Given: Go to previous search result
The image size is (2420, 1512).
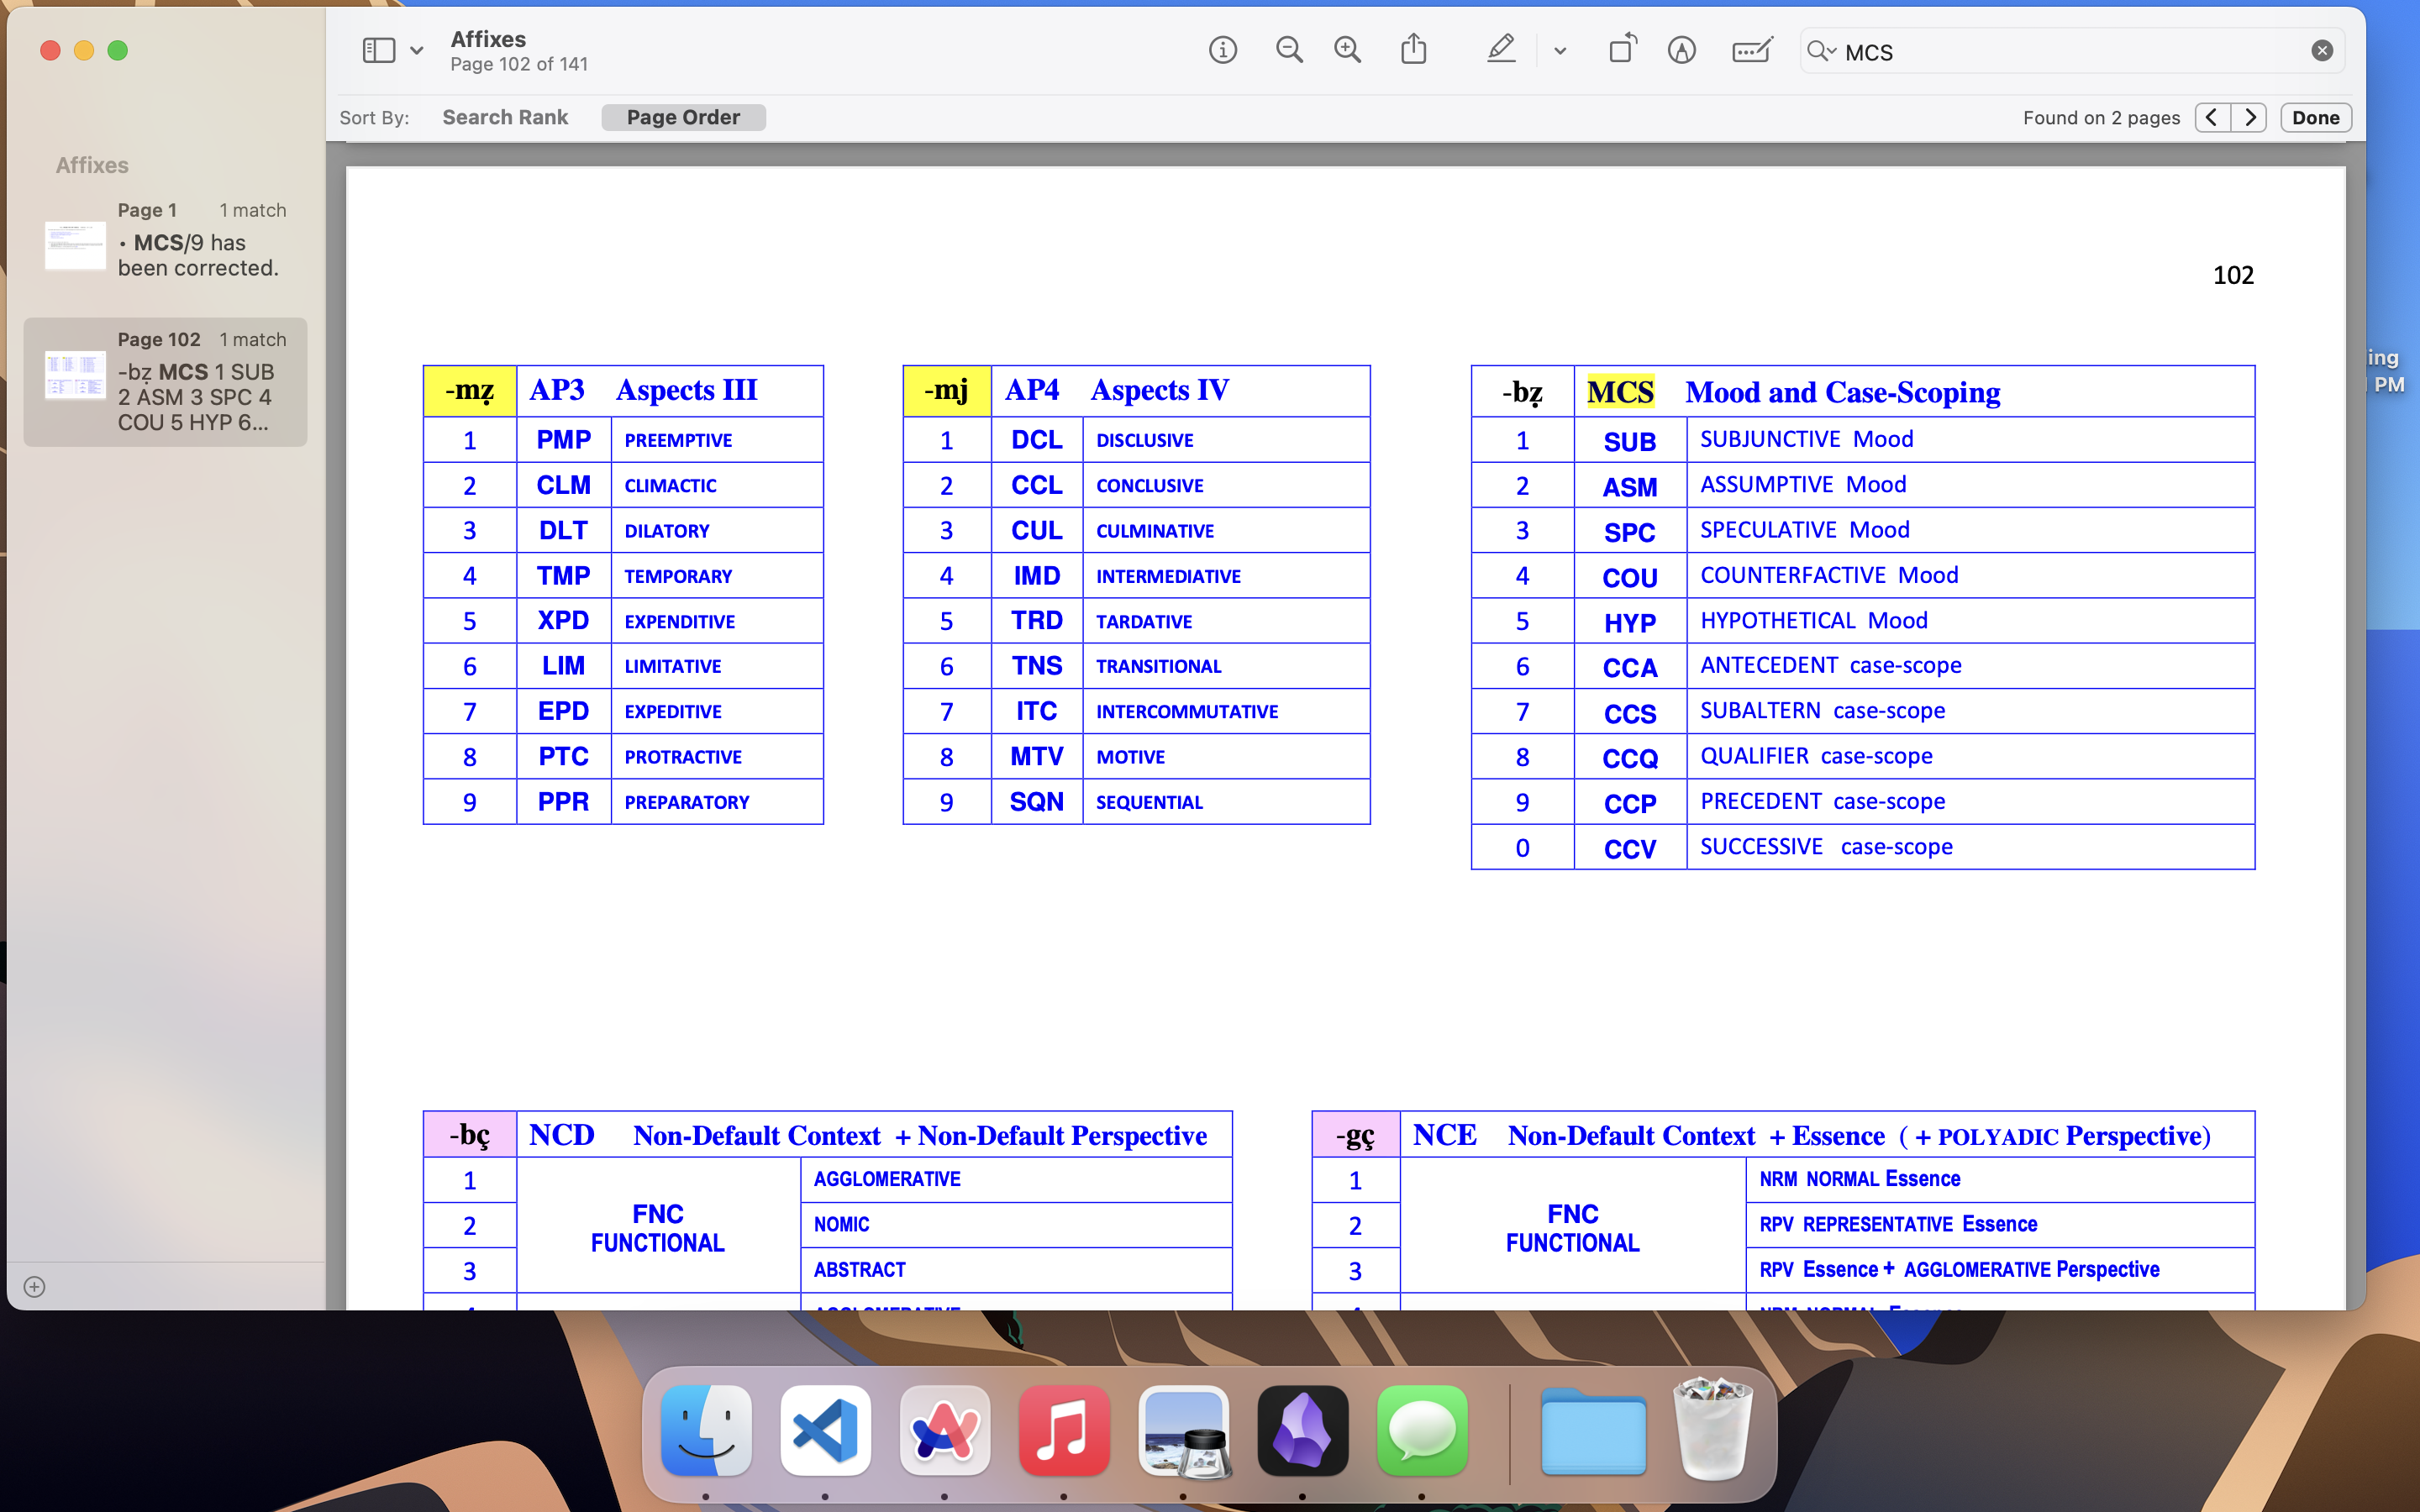Looking at the screenshot, I should (2212, 117).
